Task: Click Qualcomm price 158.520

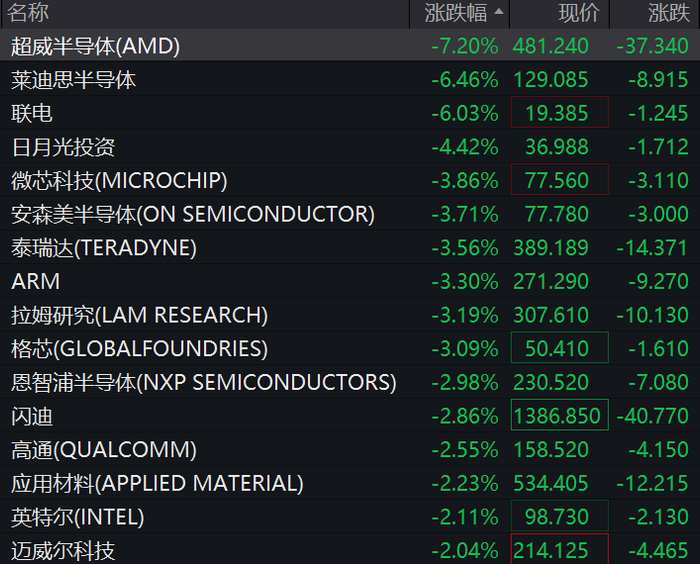Action: pos(550,449)
